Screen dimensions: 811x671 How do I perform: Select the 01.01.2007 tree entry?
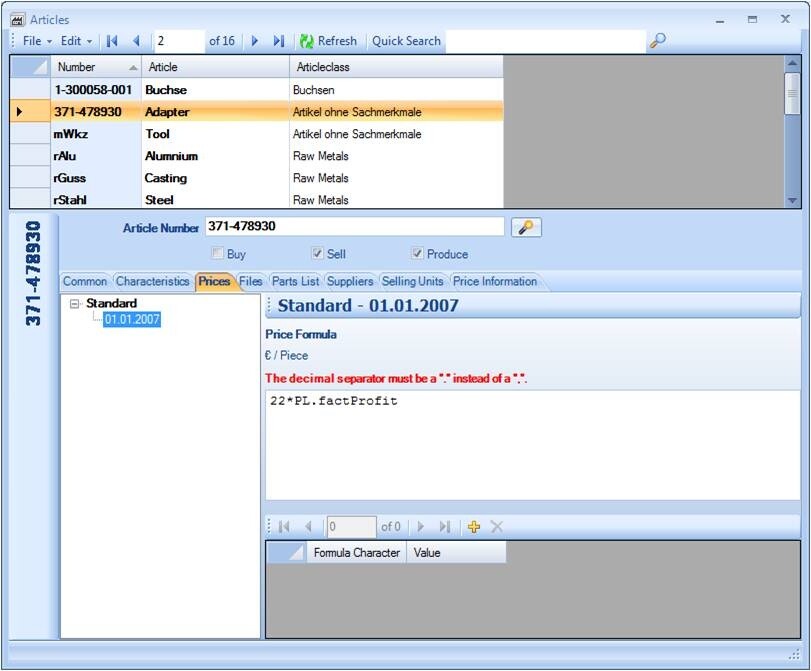pyautogui.click(x=132, y=319)
